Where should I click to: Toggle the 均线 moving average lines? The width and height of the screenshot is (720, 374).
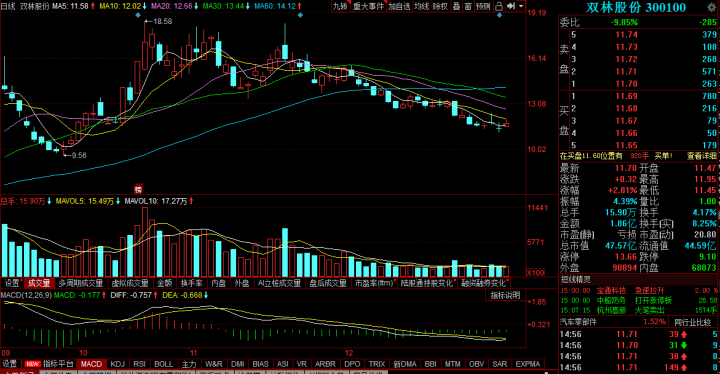(x=422, y=6)
